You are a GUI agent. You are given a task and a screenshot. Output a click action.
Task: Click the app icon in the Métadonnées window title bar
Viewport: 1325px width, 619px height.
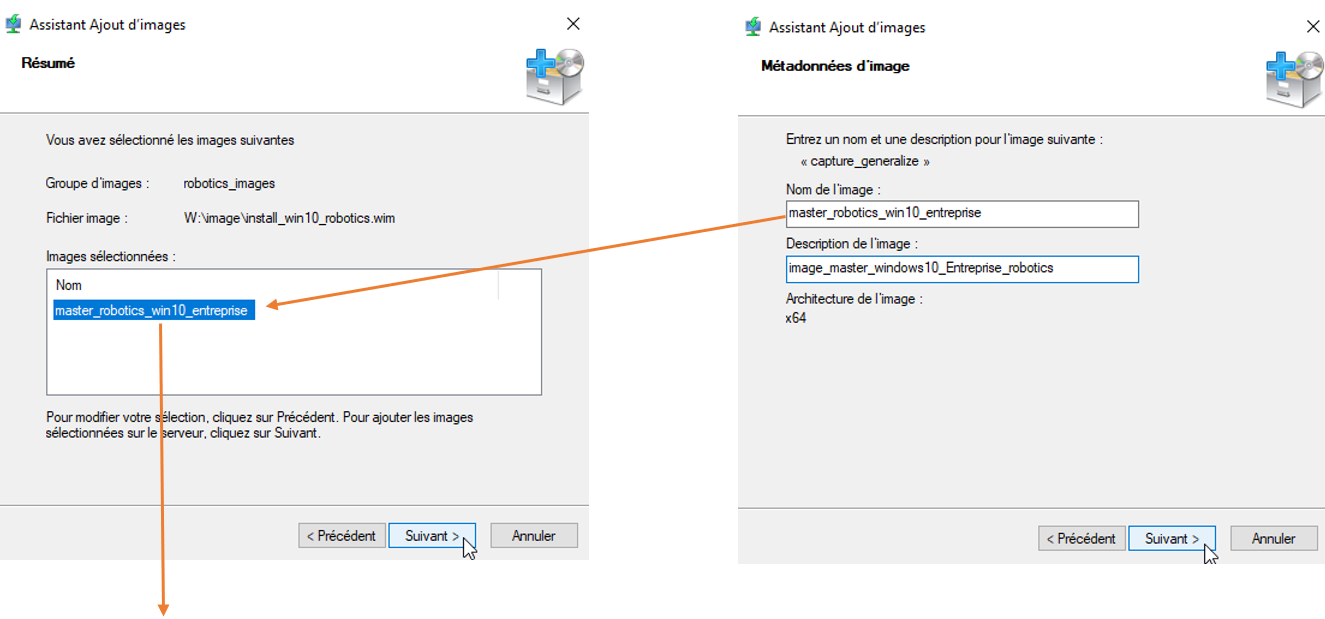753,27
